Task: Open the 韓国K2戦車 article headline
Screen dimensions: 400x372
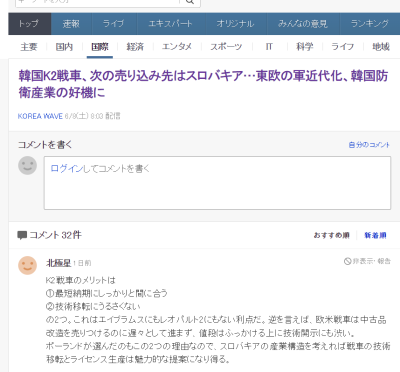Action: click(203, 84)
